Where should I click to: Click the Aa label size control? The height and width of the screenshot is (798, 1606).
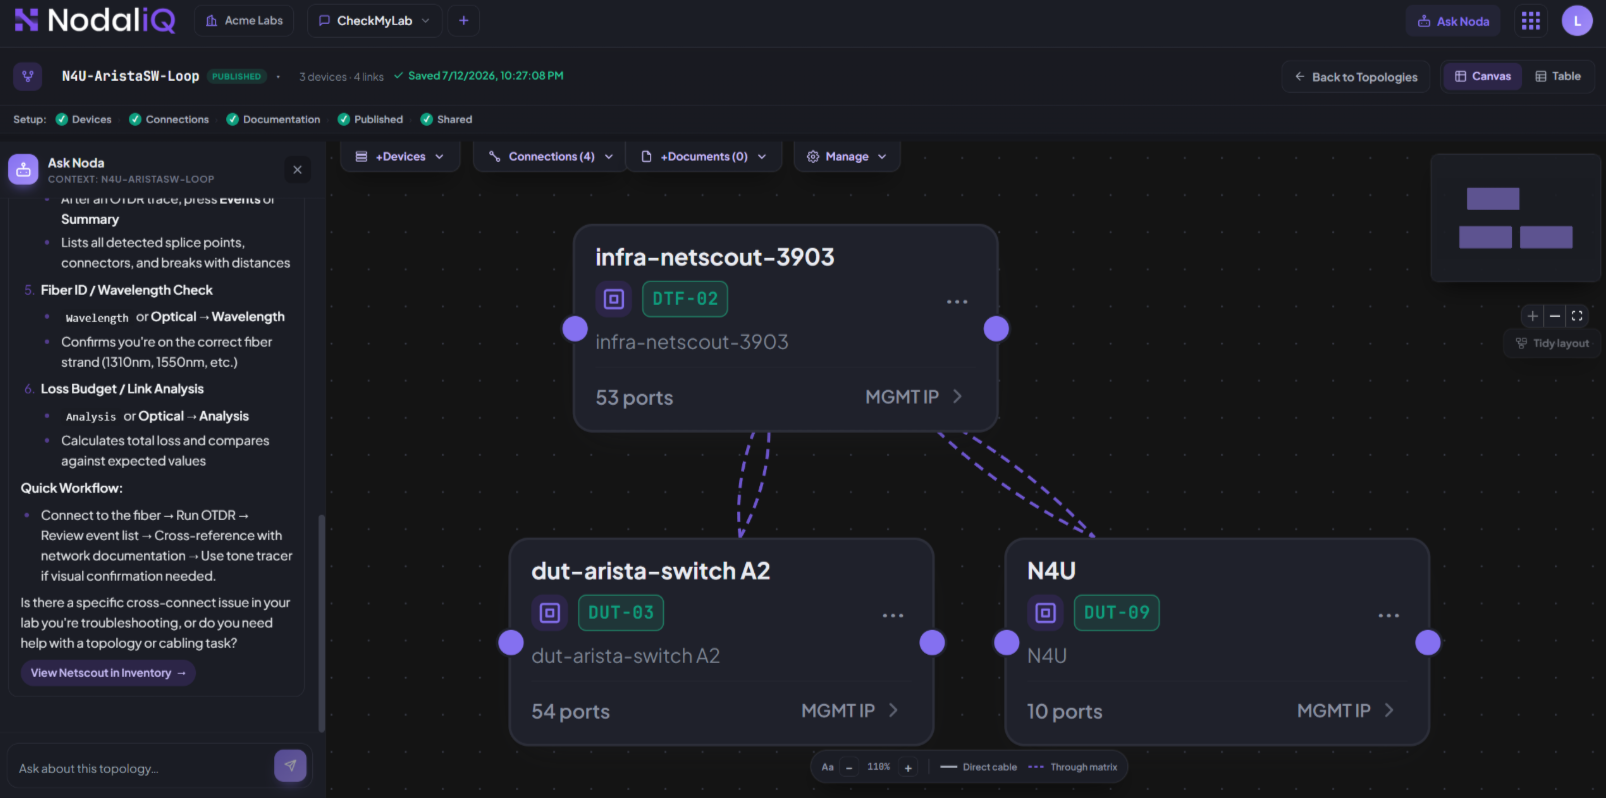click(827, 768)
